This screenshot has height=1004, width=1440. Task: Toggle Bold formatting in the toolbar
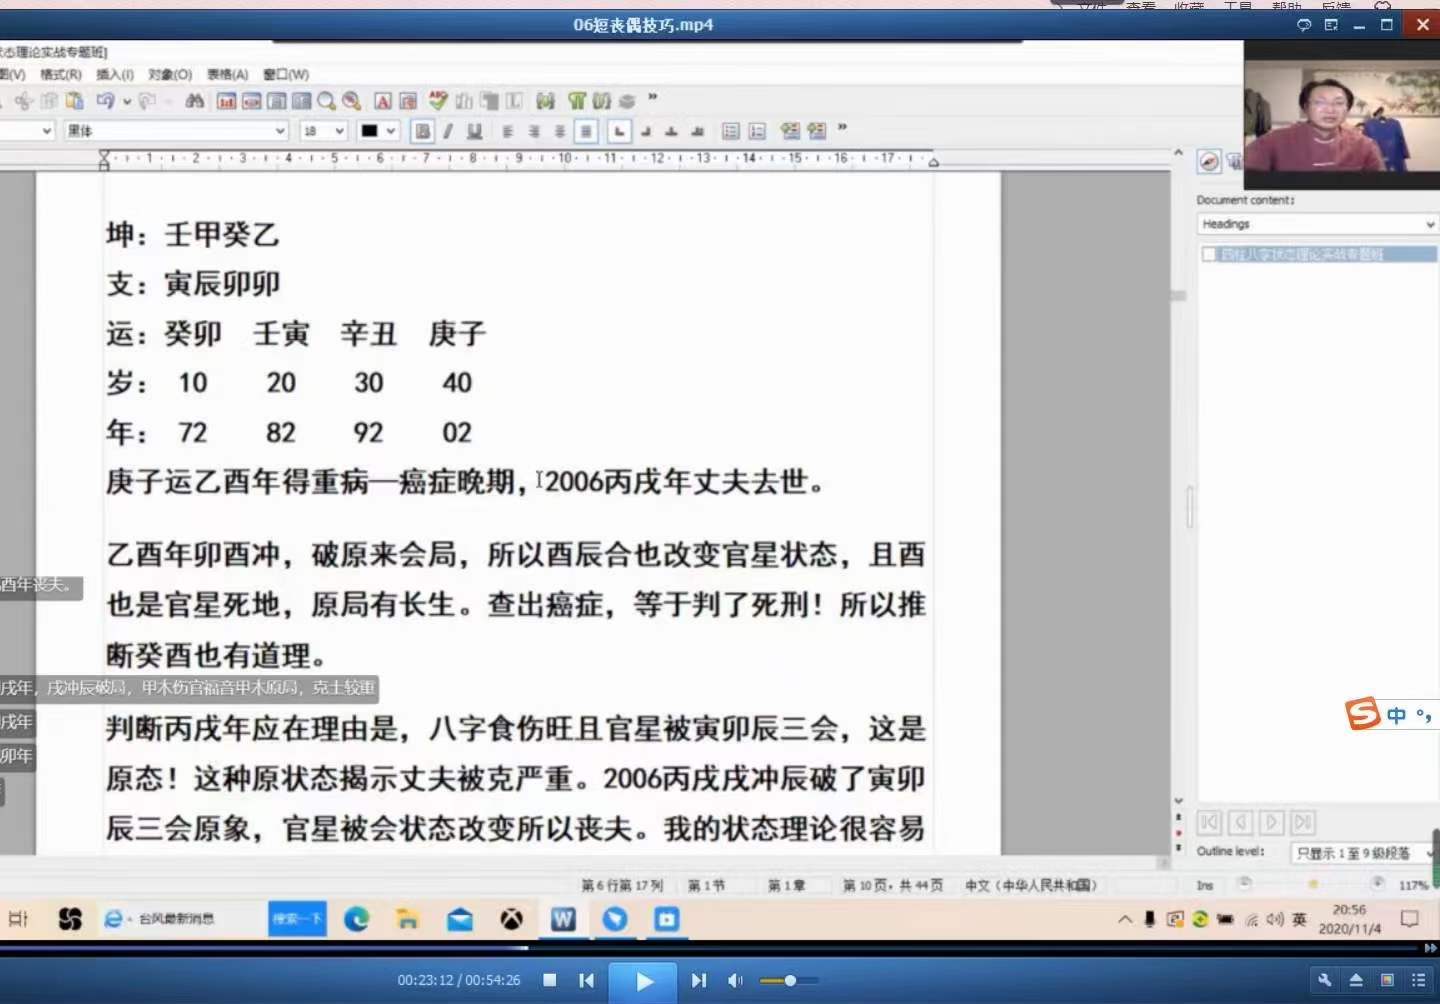tap(422, 131)
